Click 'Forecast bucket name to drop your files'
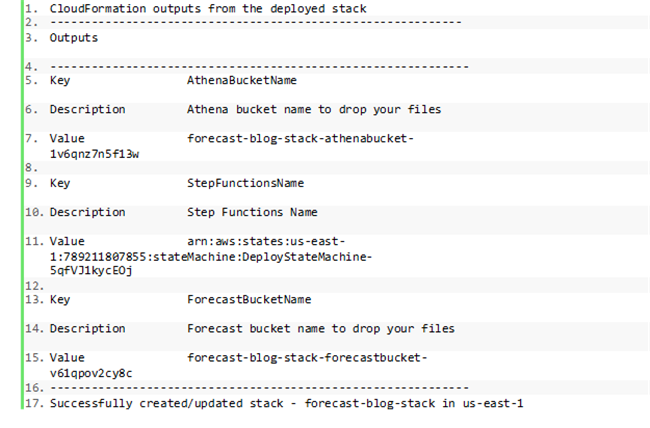650x428 pixels. [x=321, y=328]
